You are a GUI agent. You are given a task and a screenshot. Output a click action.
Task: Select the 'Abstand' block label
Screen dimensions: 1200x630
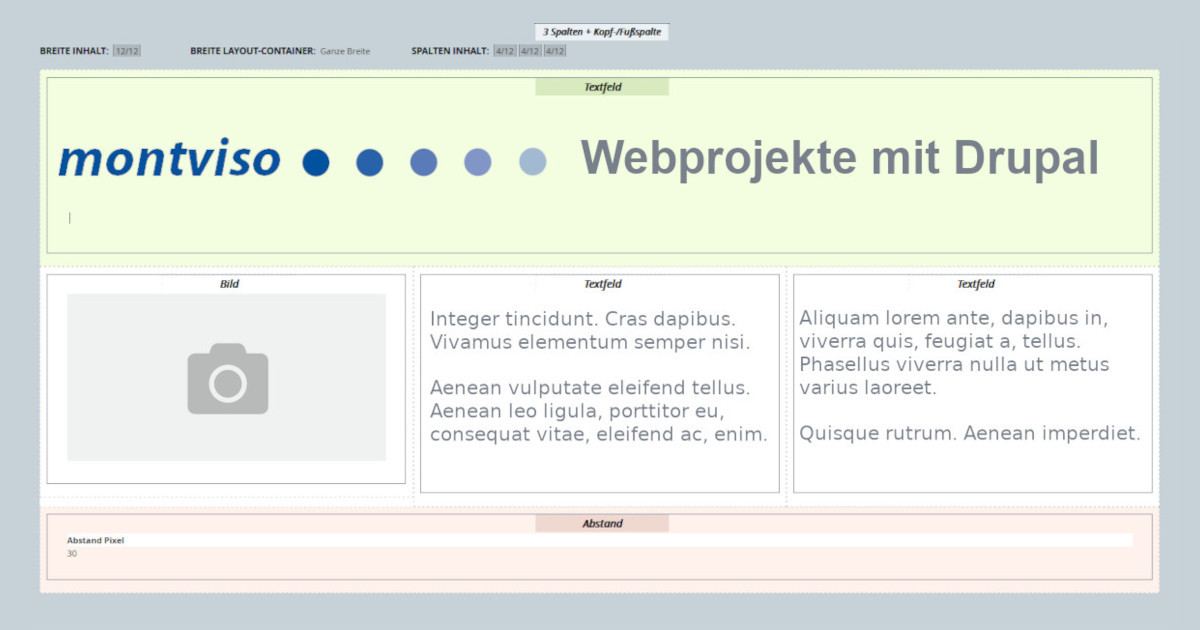pyautogui.click(x=602, y=523)
